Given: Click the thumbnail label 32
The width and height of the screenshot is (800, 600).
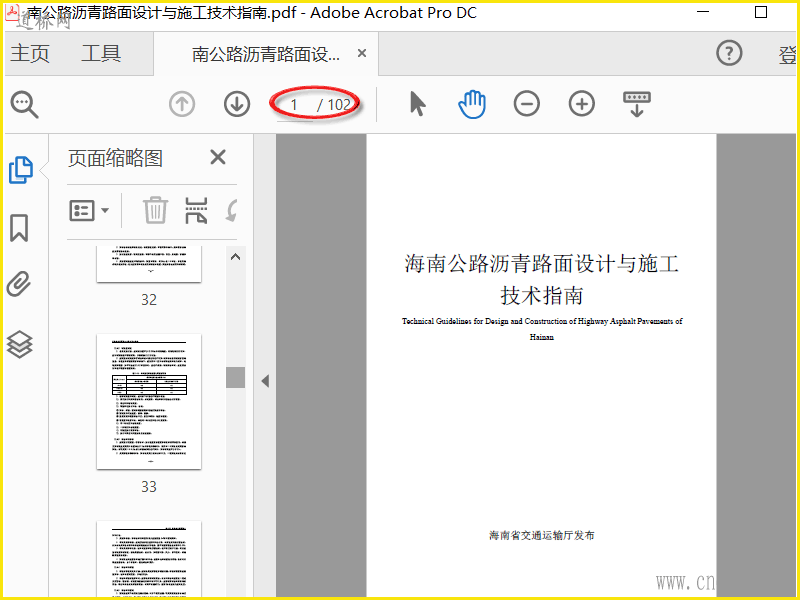Looking at the screenshot, I should click(x=149, y=299).
